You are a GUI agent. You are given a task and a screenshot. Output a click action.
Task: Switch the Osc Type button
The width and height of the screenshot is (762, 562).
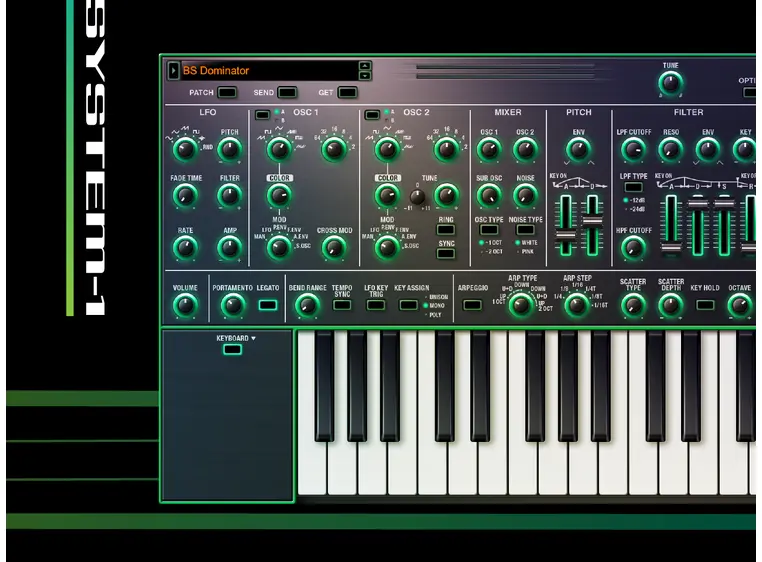click(489, 229)
